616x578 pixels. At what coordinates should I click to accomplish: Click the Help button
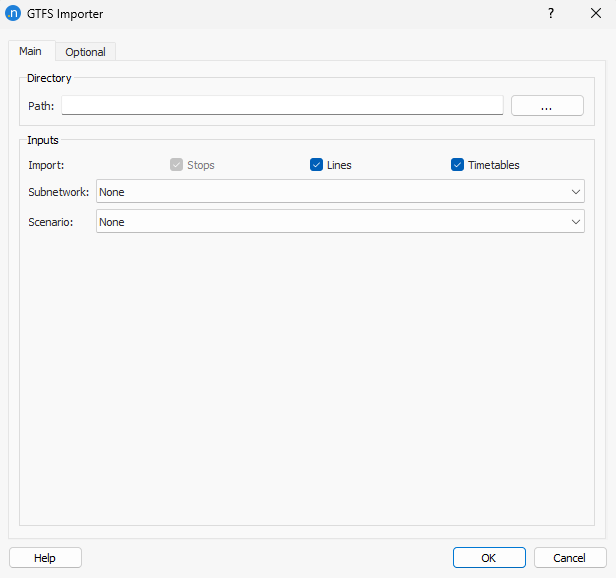pos(45,558)
